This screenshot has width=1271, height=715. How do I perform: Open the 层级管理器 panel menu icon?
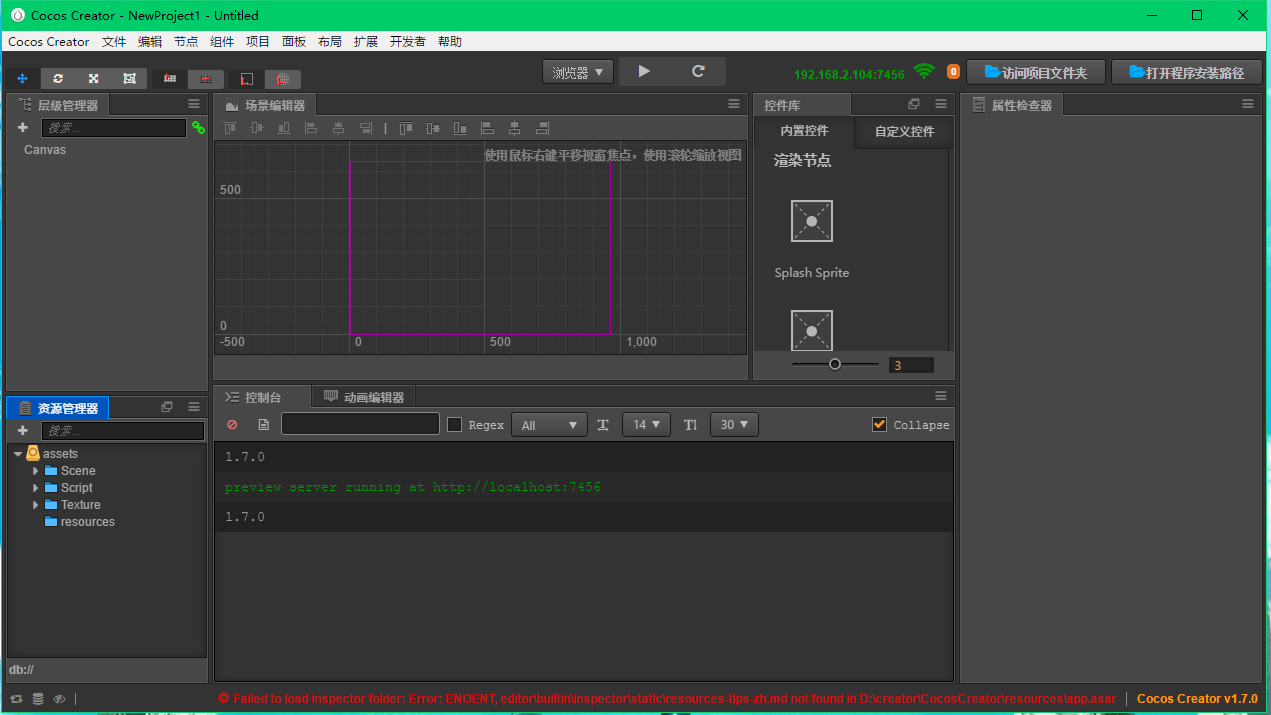click(194, 104)
